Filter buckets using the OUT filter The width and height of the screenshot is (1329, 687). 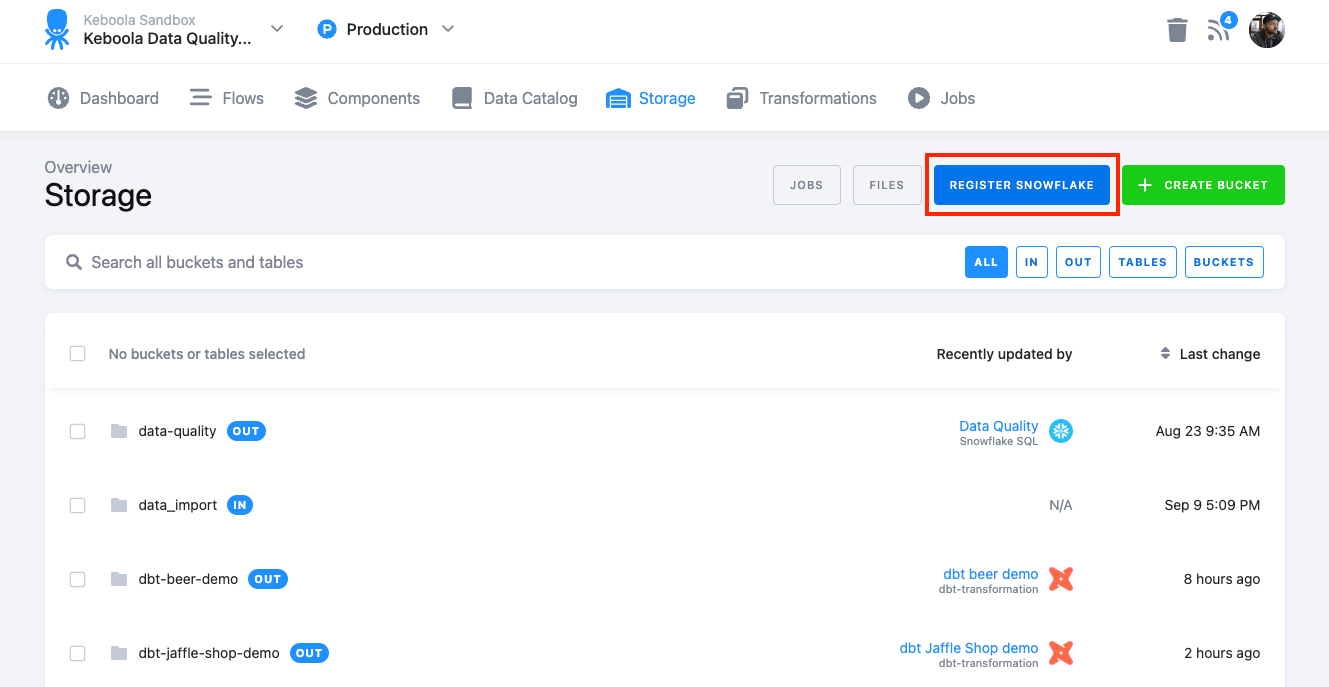point(1078,261)
